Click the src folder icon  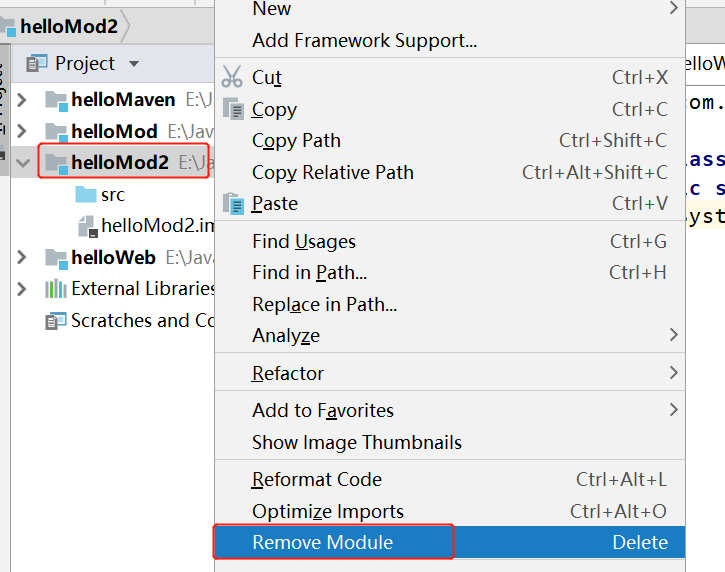pos(86,195)
